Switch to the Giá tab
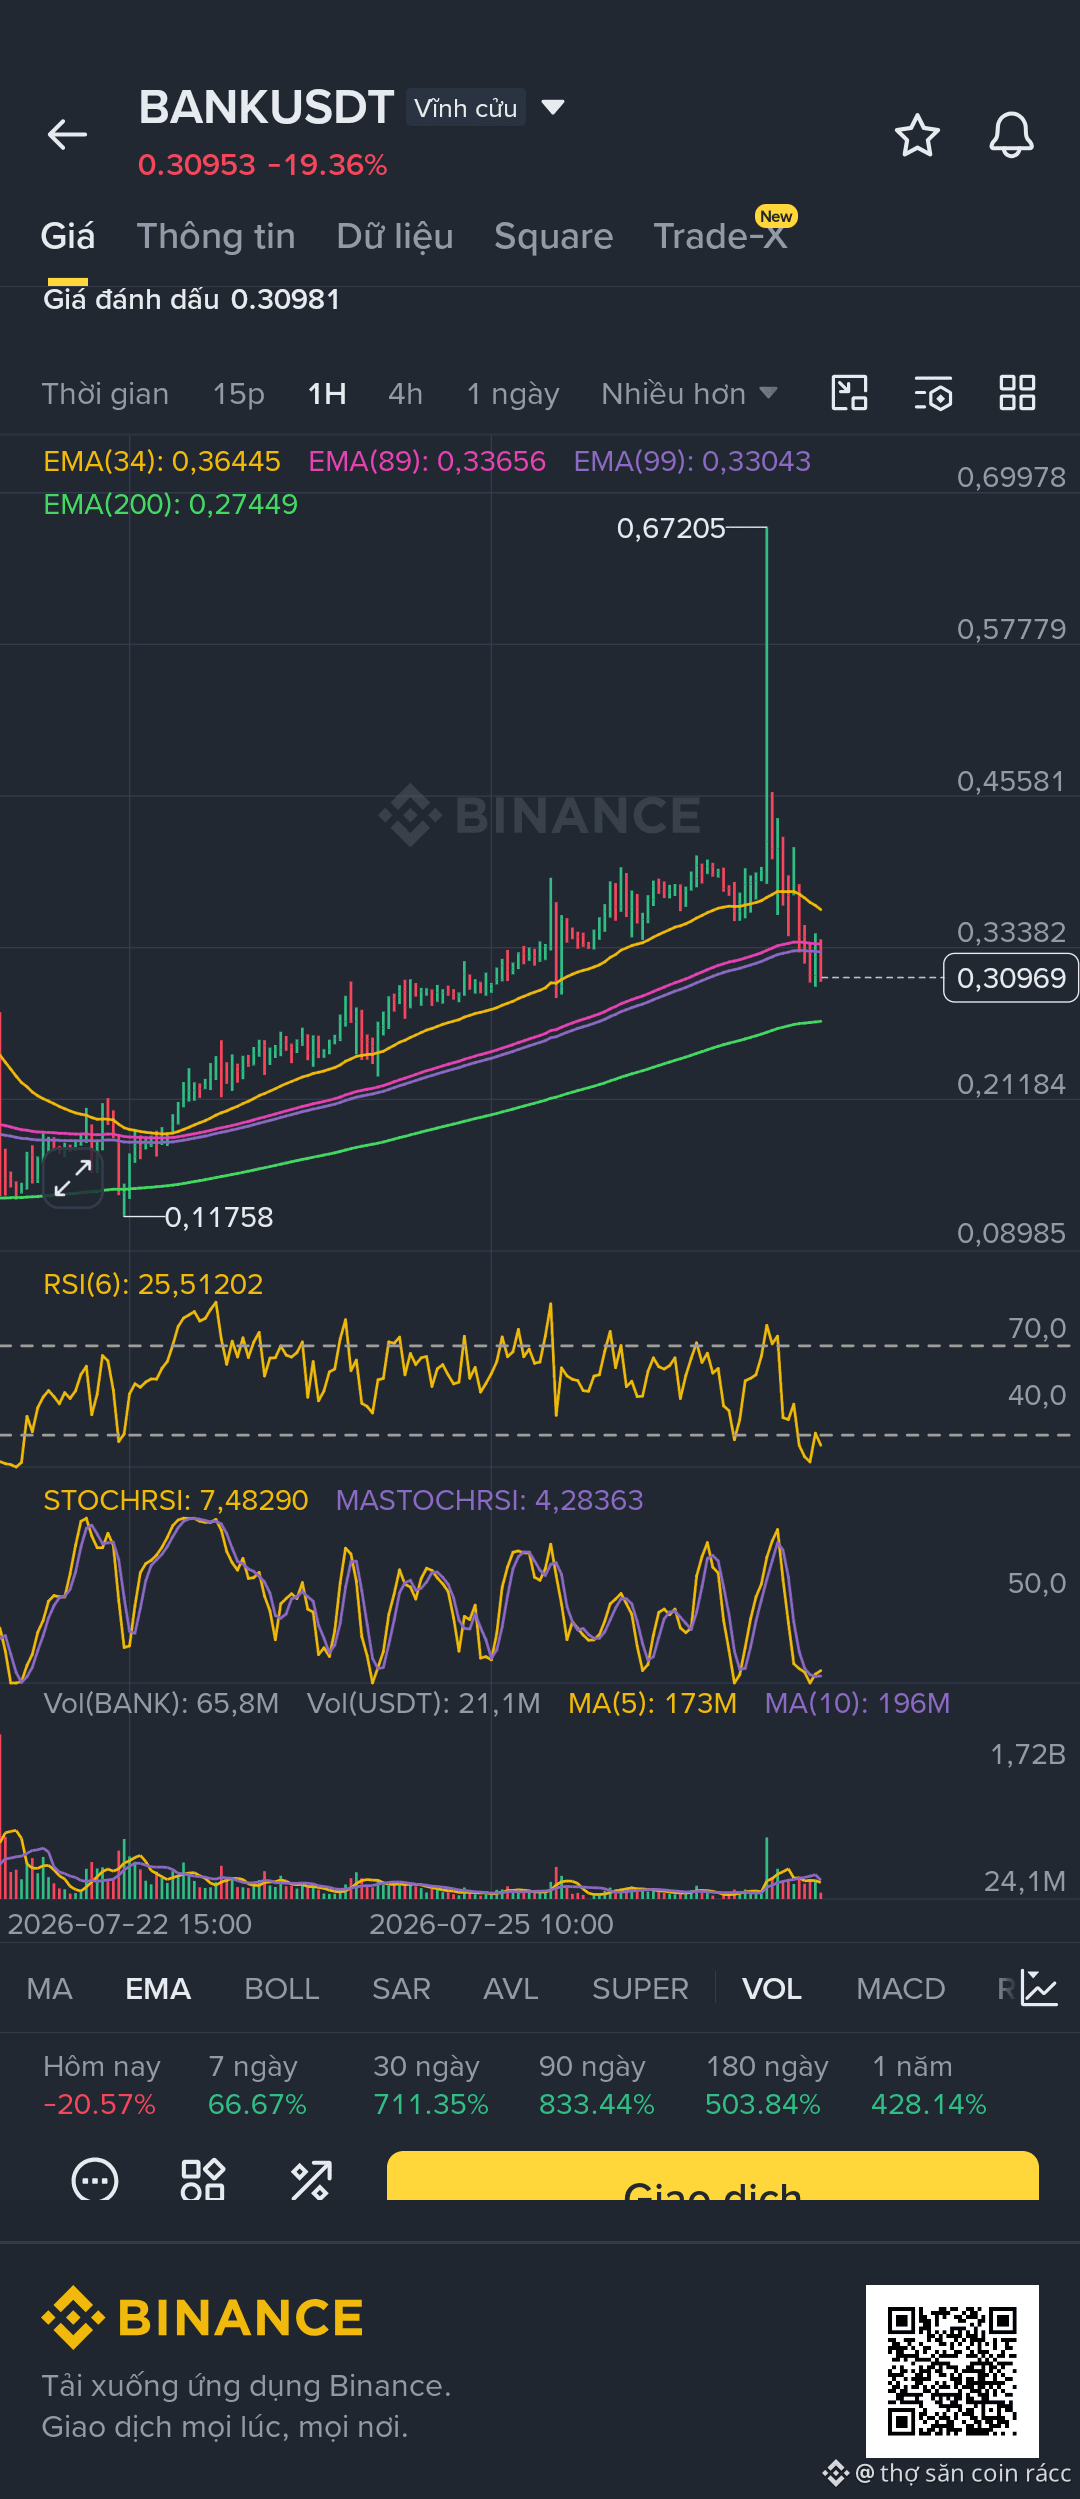 [68, 236]
